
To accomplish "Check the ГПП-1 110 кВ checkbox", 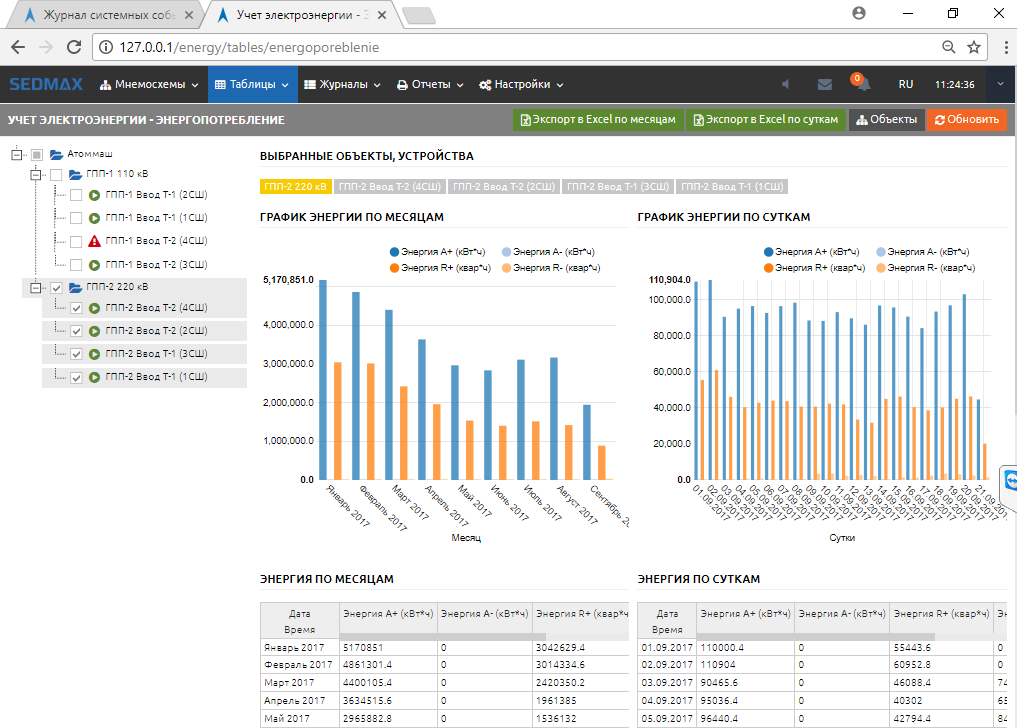I will tap(56, 175).
